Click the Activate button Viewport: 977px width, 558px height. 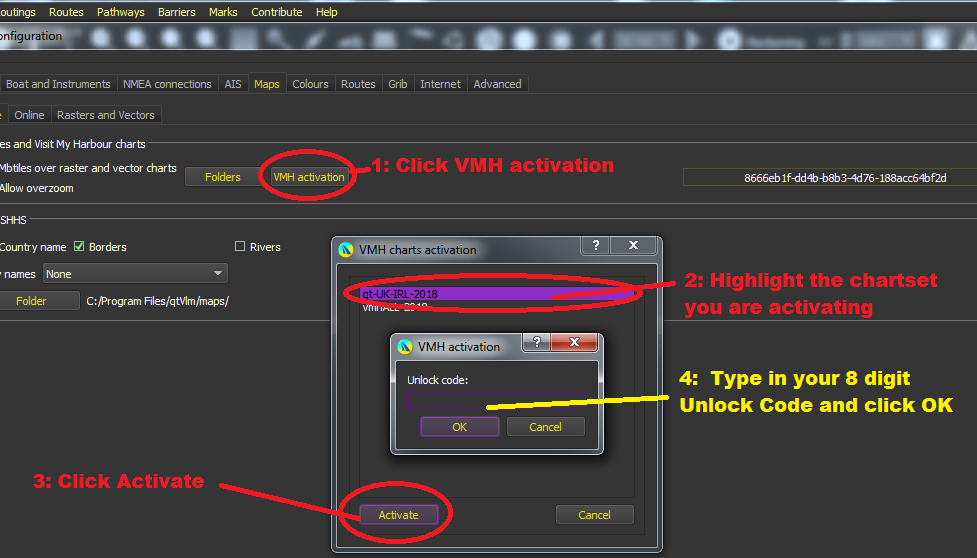point(399,515)
